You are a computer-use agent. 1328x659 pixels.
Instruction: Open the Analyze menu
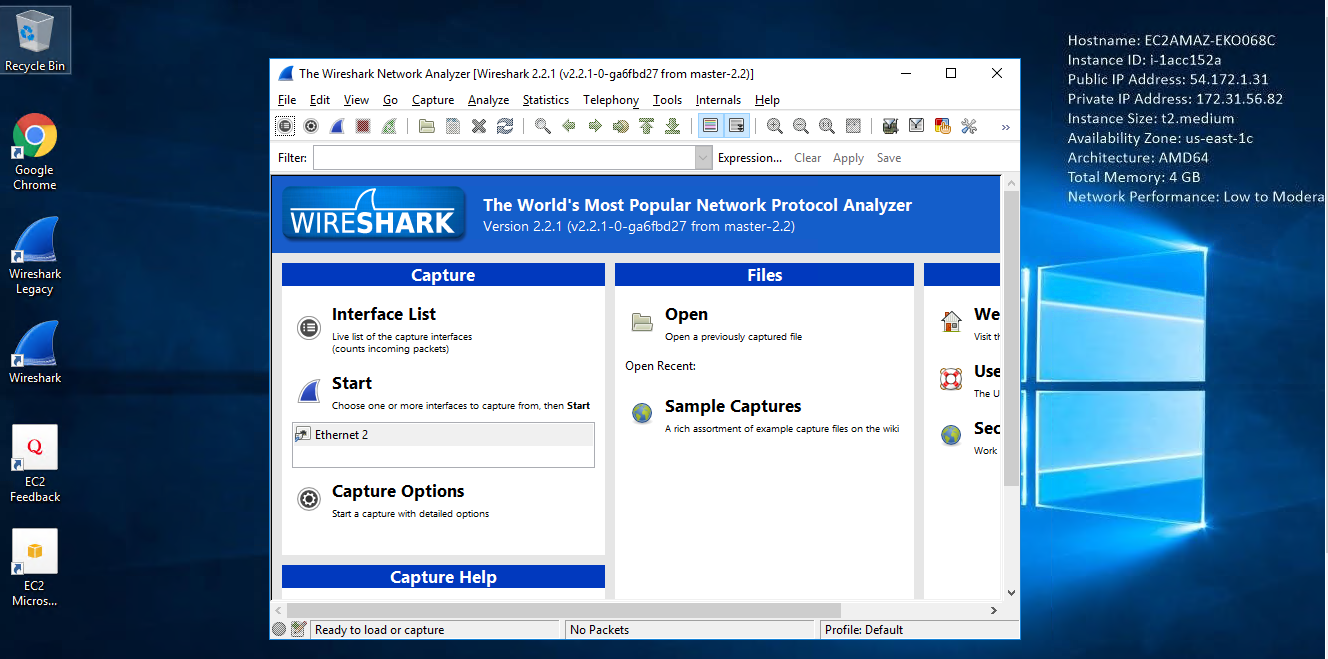(488, 100)
